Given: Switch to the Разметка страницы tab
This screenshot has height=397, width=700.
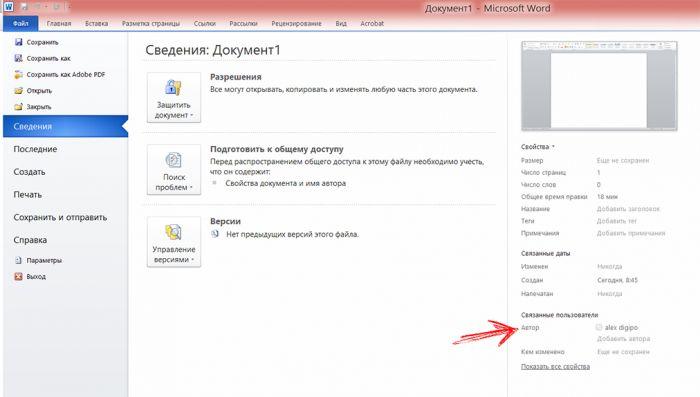Looking at the screenshot, I should point(151,24).
